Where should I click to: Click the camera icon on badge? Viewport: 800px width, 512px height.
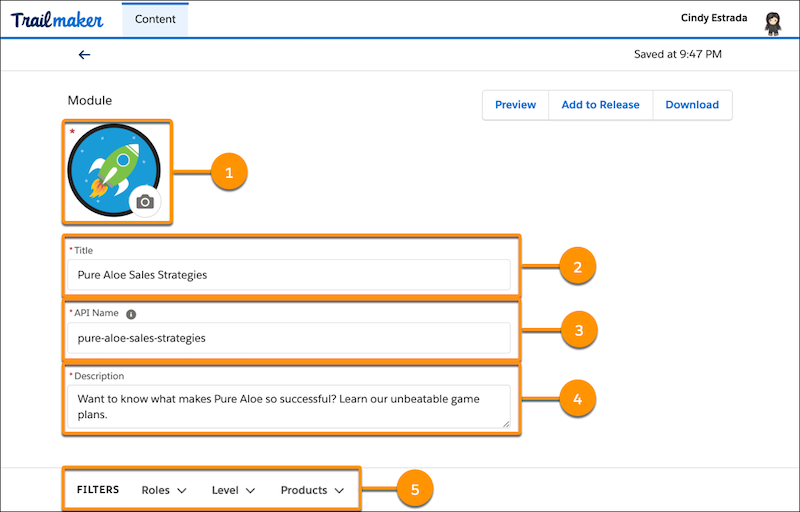click(x=145, y=202)
